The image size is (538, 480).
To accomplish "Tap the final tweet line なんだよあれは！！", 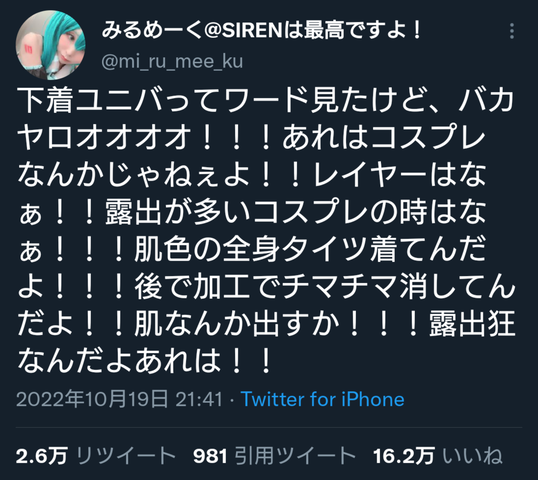I will pos(145,360).
